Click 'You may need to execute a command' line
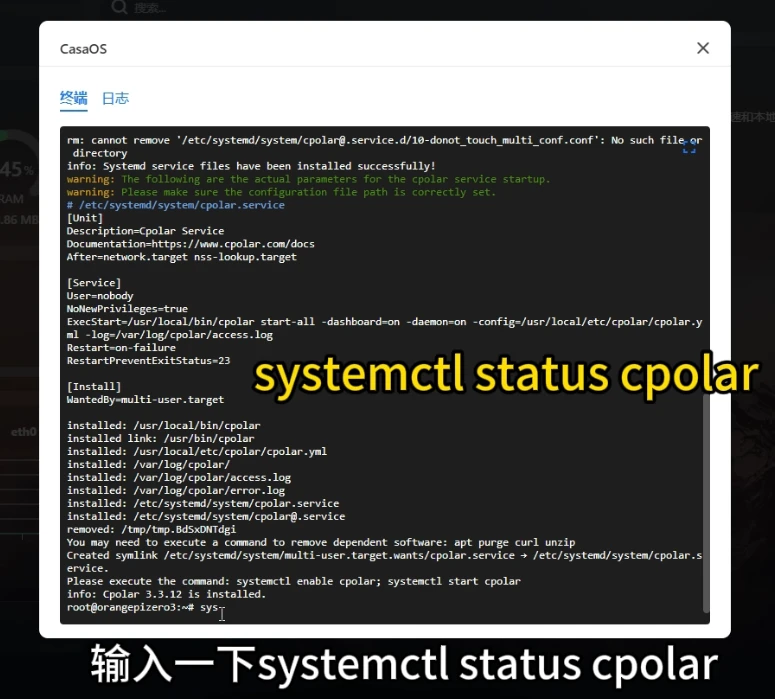 (321, 542)
